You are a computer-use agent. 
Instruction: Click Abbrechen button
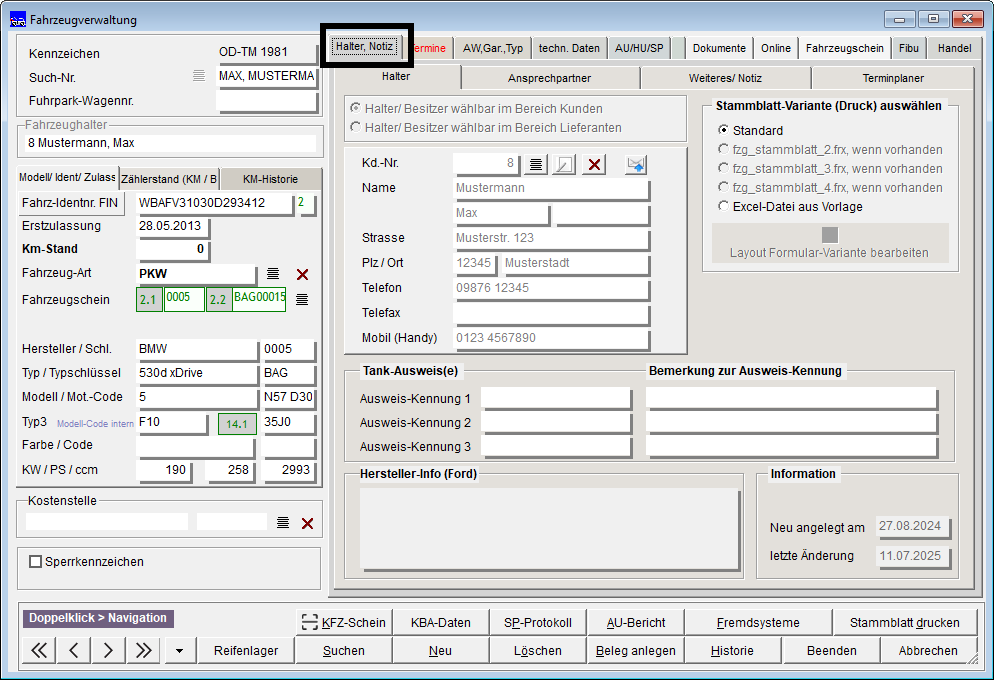click(x=928, y=650)
